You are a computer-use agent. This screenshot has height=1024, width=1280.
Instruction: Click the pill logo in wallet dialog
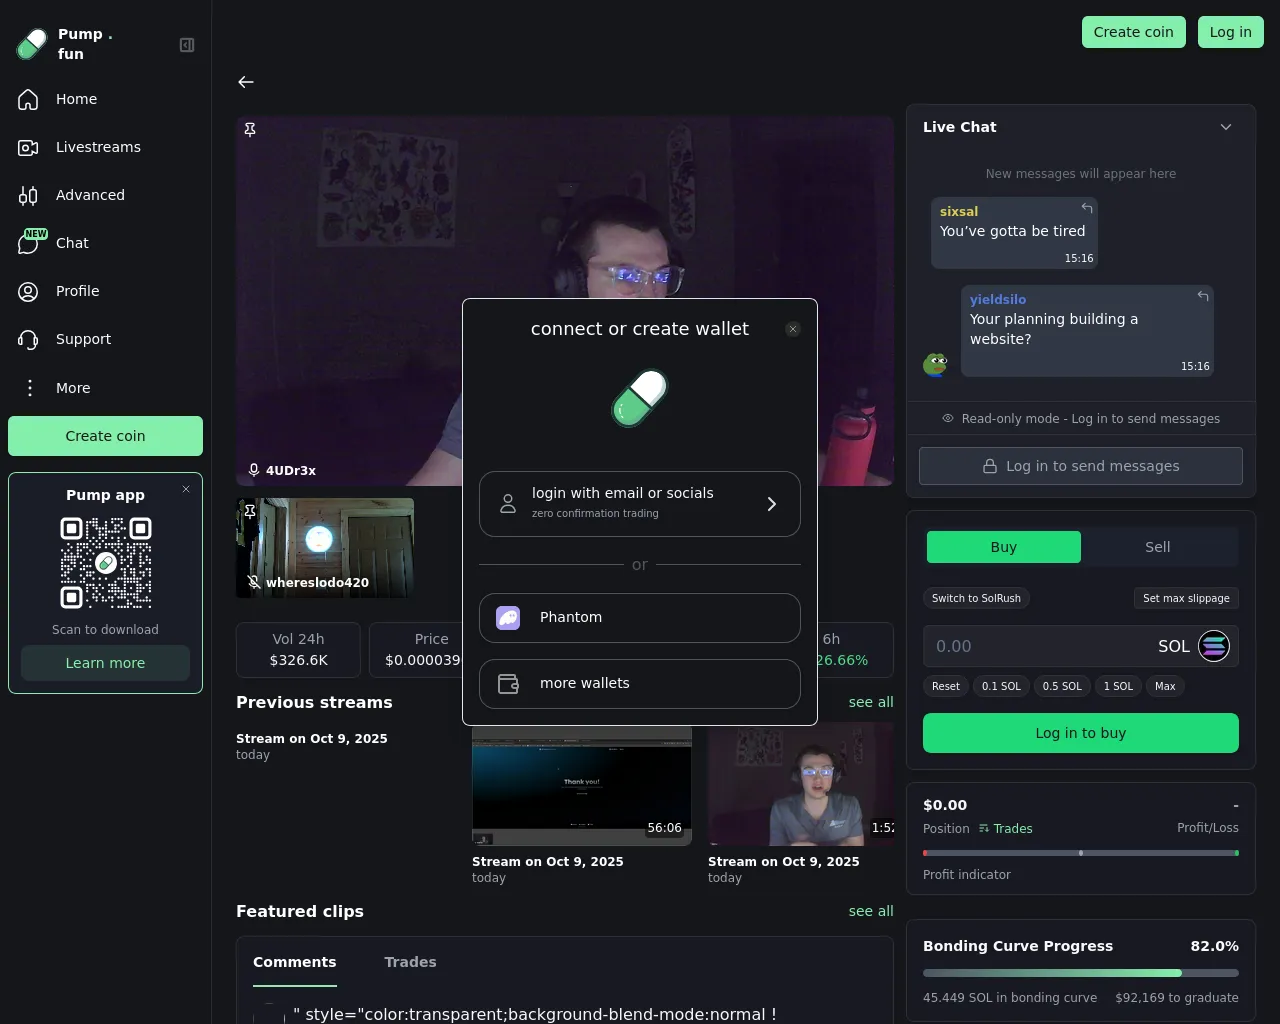tap(640, 398)
